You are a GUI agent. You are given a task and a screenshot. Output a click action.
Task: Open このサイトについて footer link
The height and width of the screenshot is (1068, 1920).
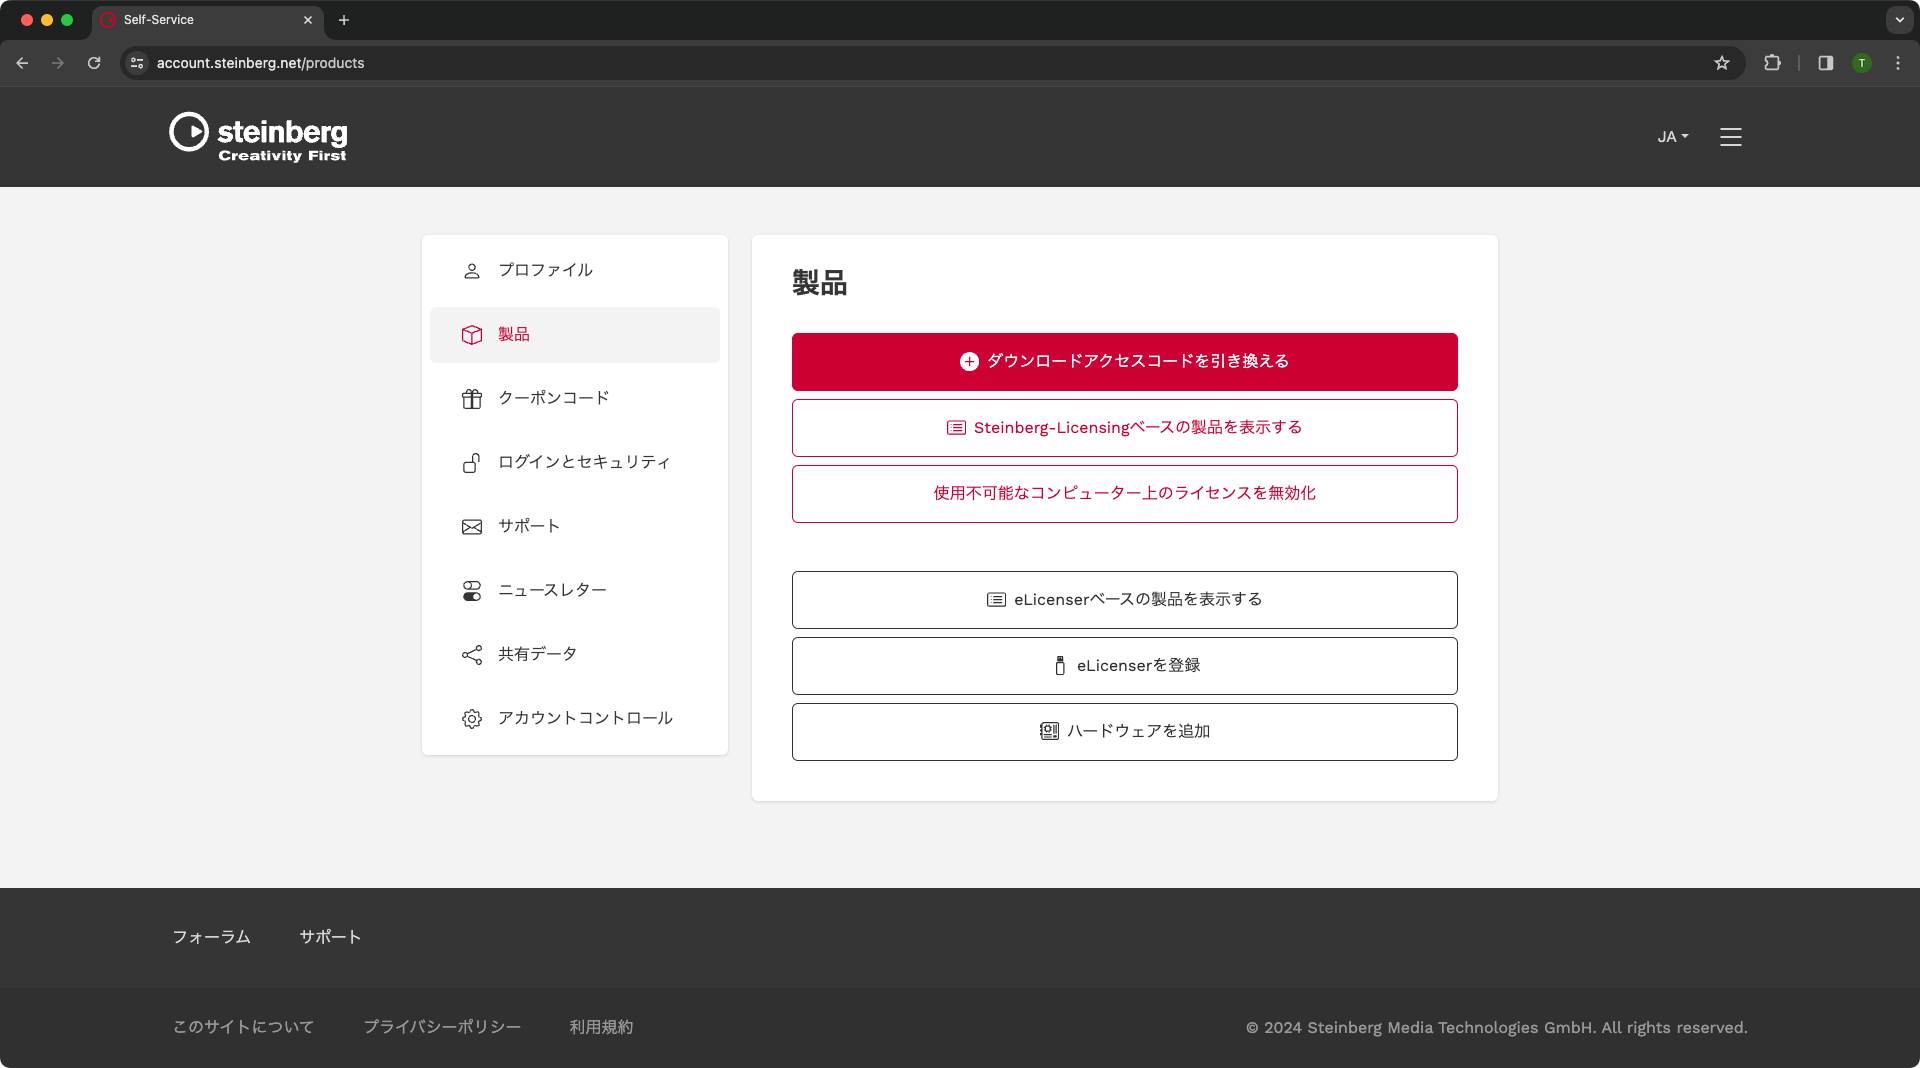pyautogui.click(x=243, y=1027)
